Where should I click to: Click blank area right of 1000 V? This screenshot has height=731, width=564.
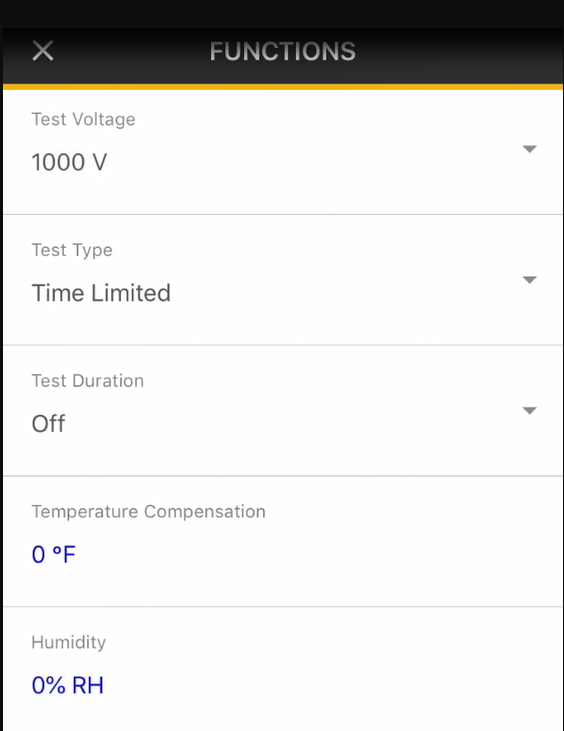(x=312, y=163)
